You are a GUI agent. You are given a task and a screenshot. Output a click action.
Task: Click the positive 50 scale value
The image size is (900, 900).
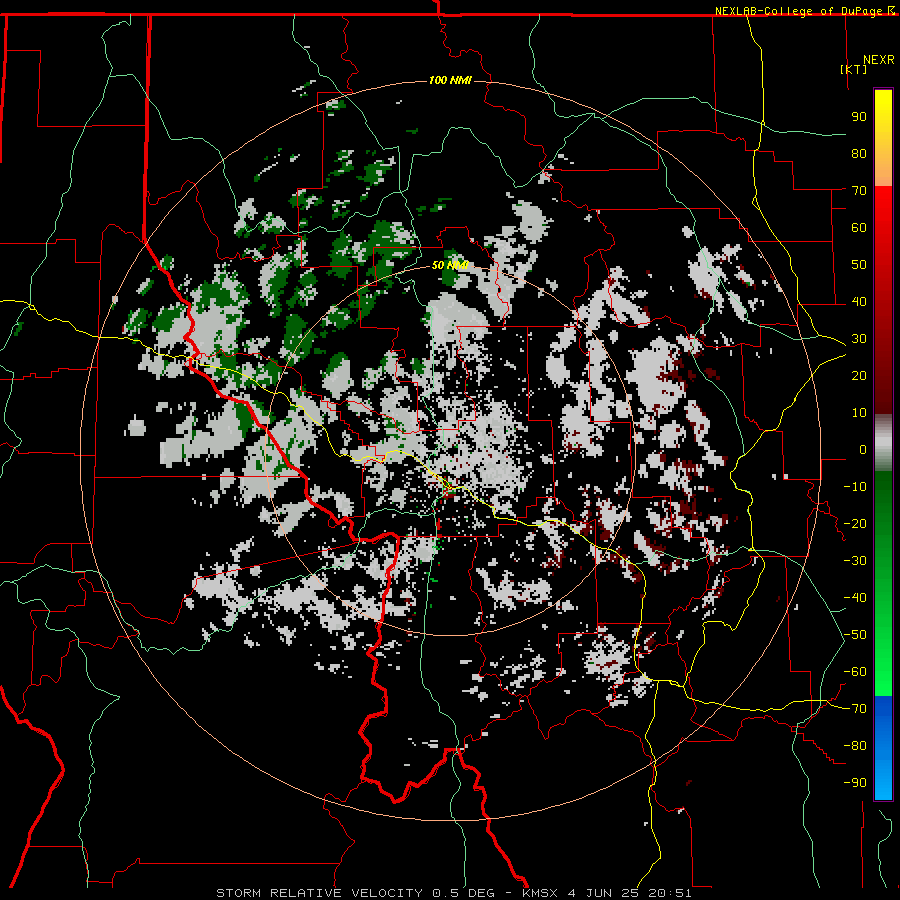[859, 265]
